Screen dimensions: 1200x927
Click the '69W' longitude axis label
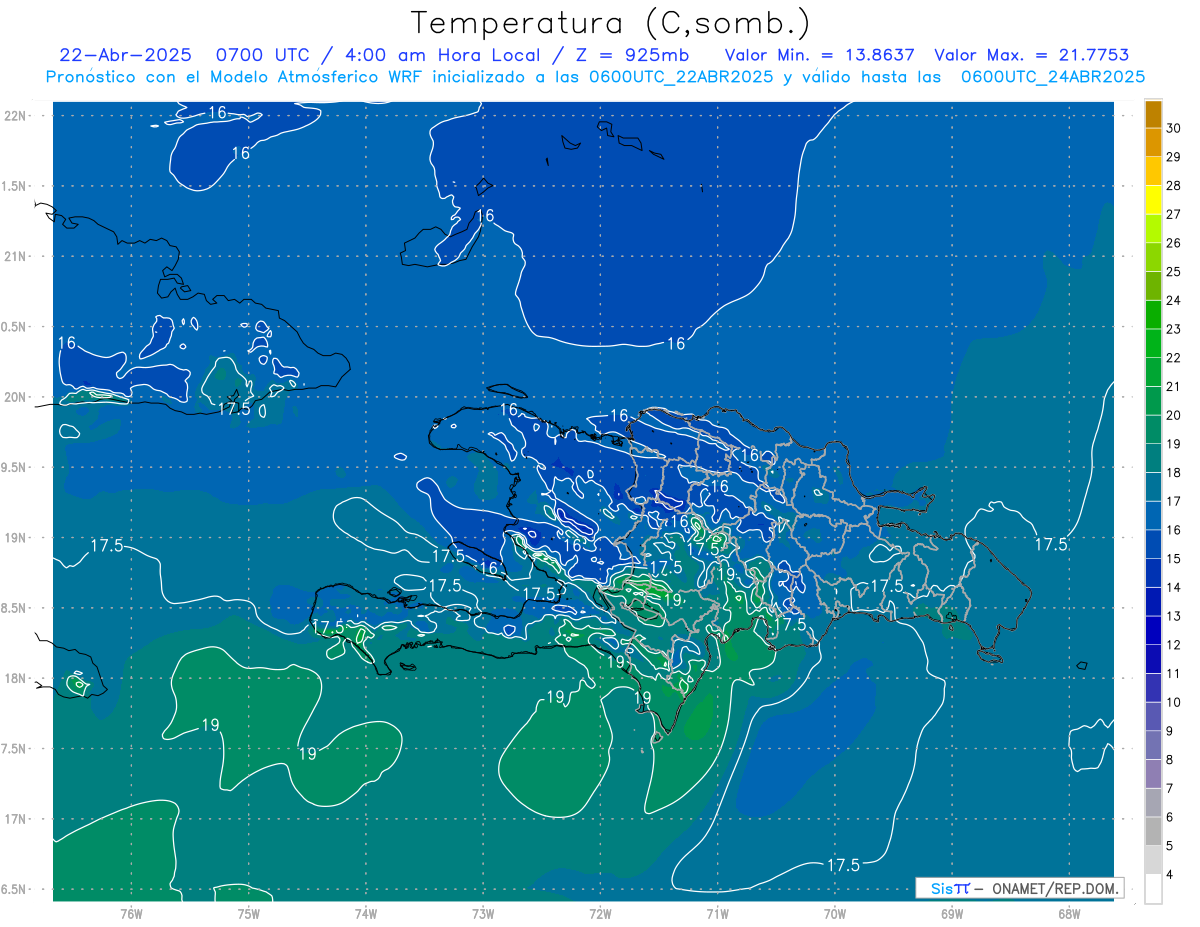[951, 914]
